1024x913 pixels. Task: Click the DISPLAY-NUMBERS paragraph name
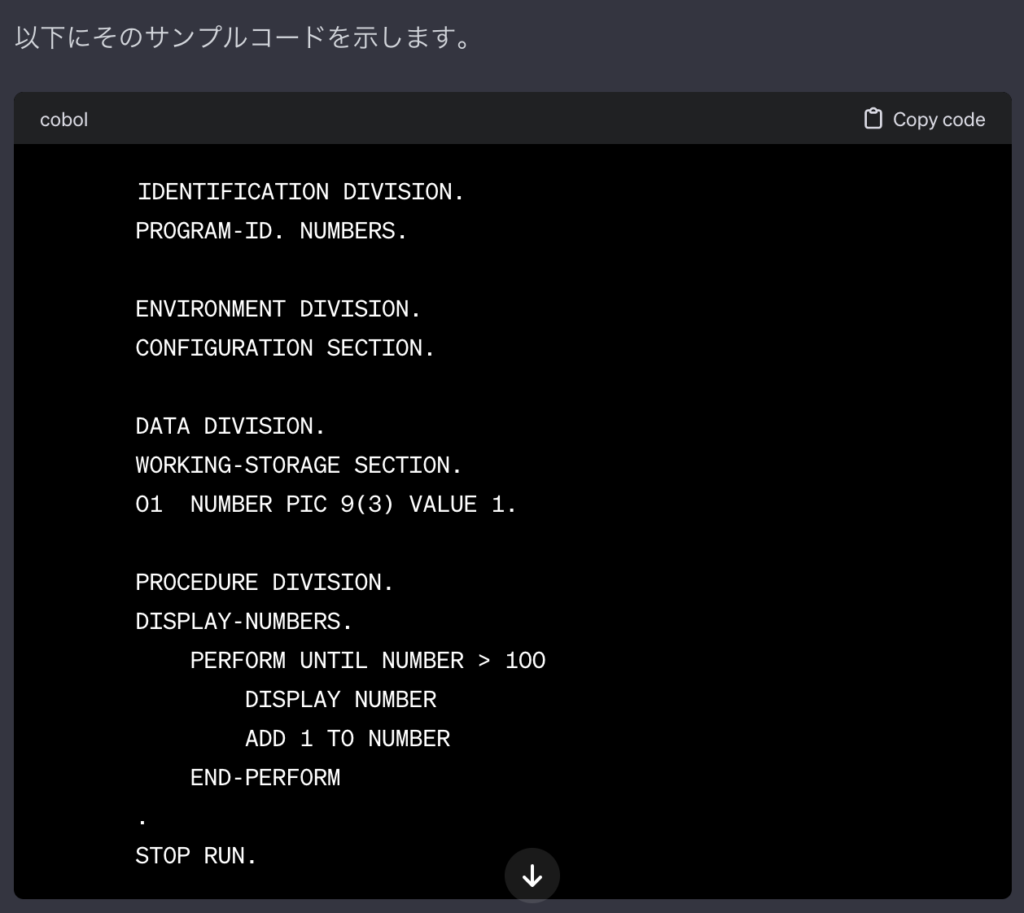click(x=244, y=621)
